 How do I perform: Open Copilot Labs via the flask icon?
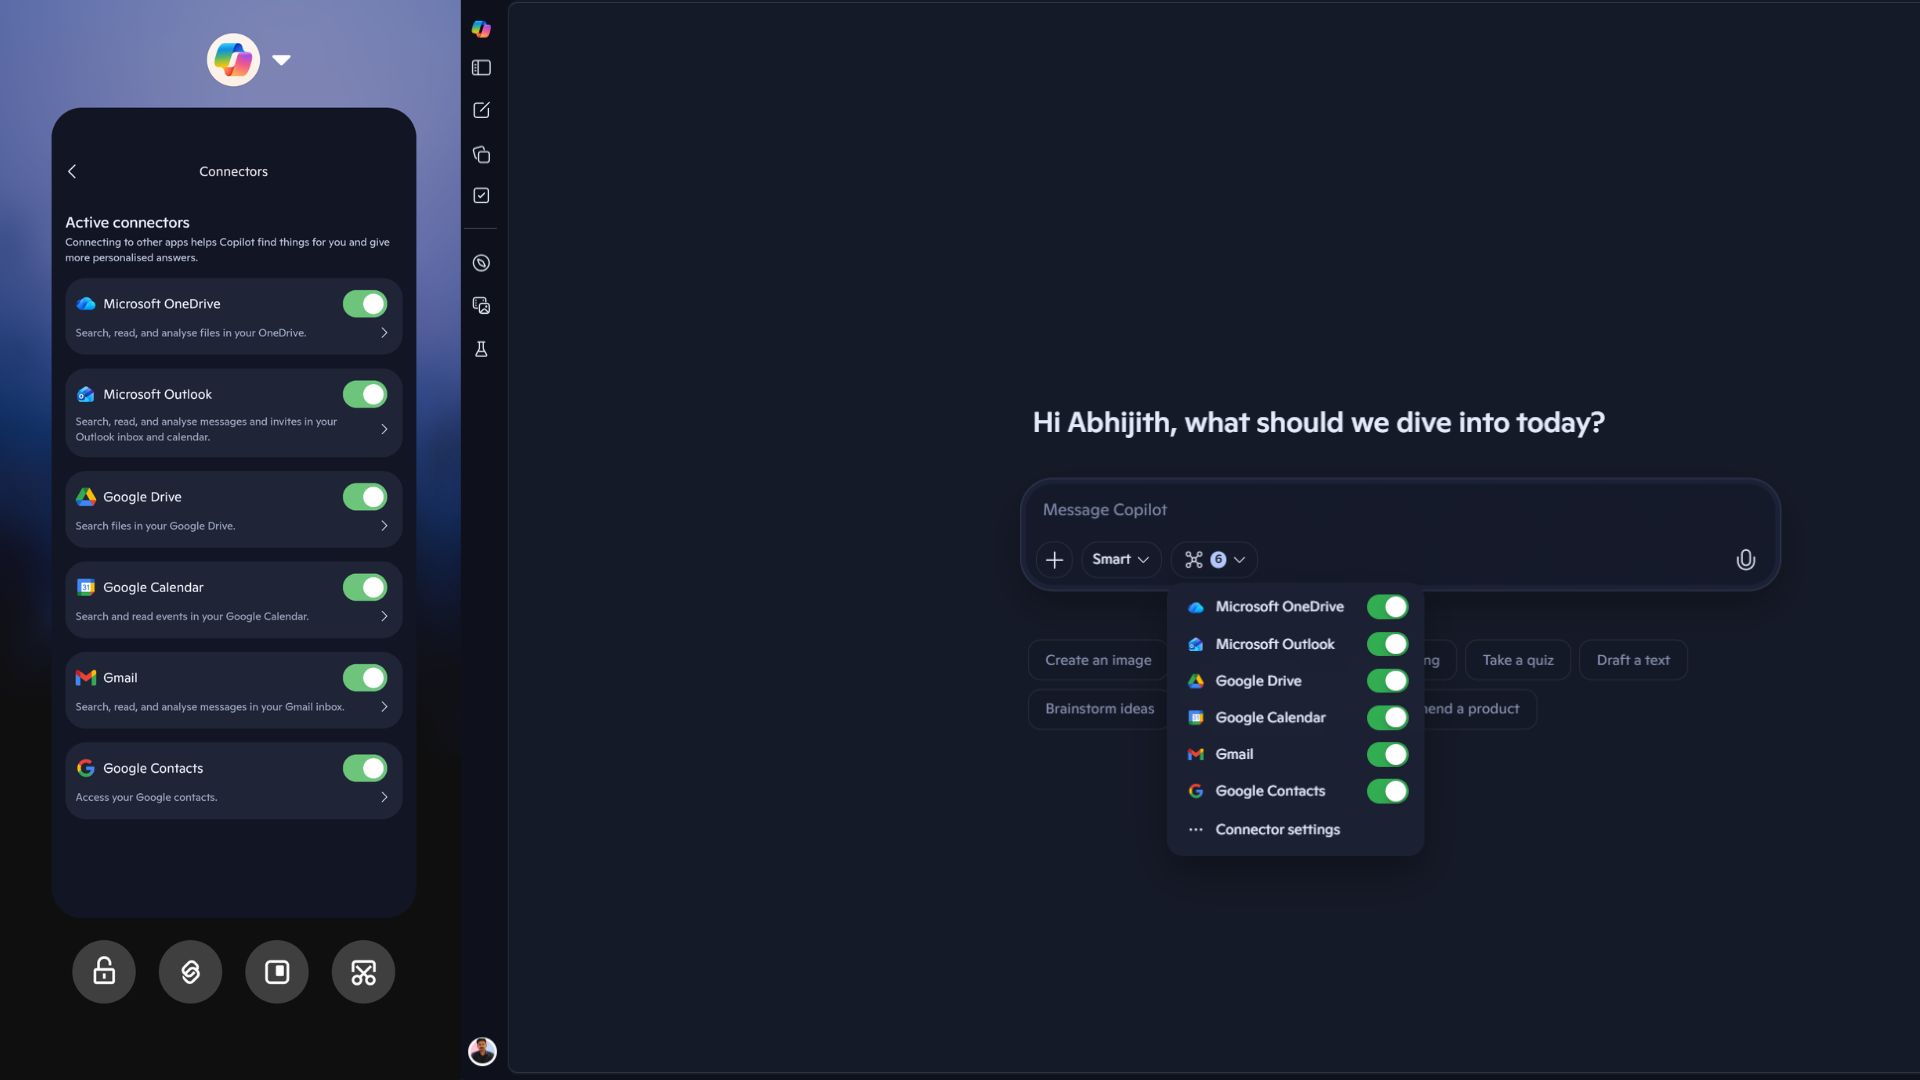pos(482,349)
